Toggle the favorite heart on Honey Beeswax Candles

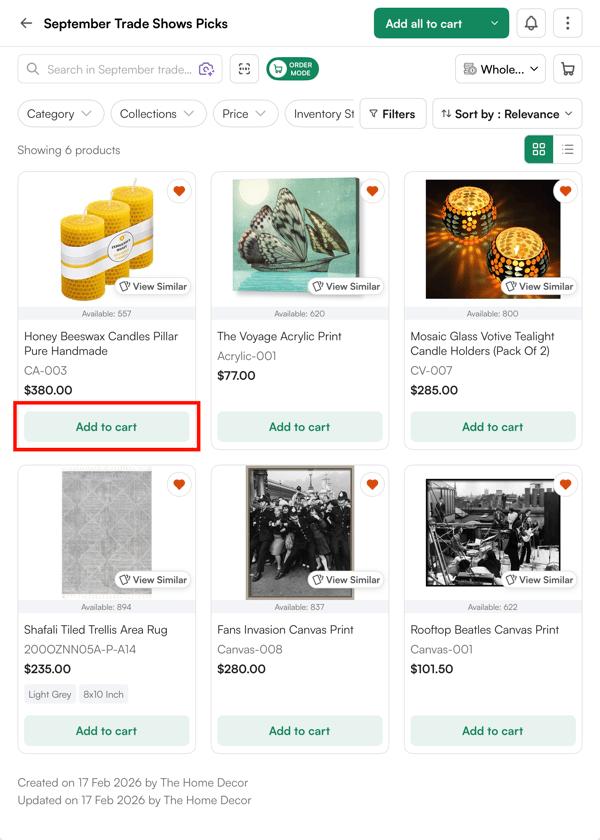(179, 191)
